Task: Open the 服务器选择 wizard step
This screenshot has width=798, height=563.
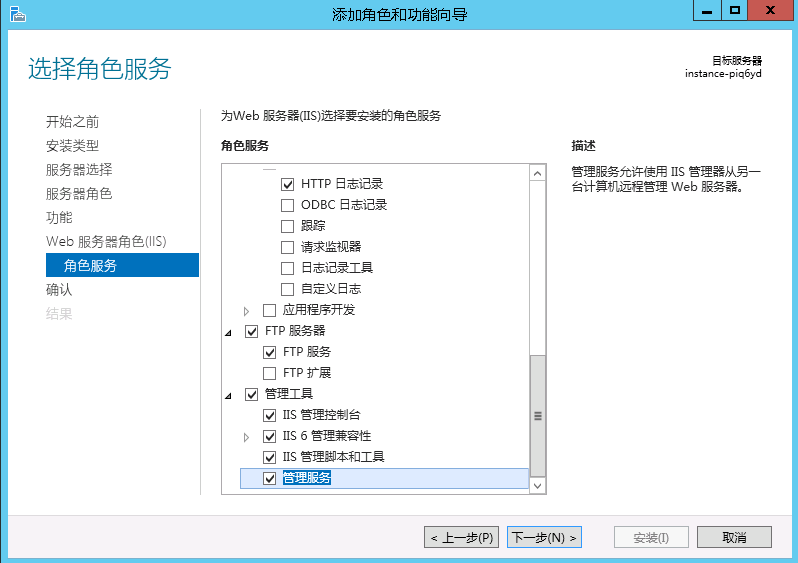Action: pos(79,170)
